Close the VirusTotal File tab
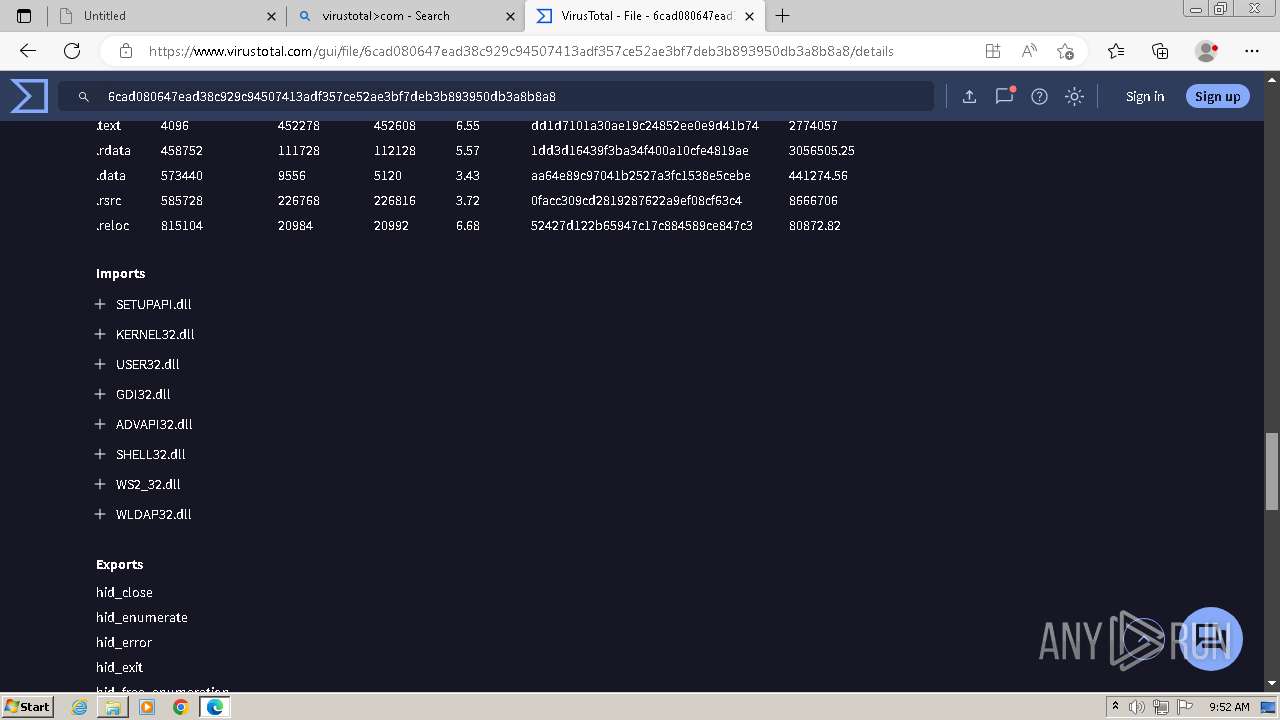 pyautogui.click(x=750, y=16)
